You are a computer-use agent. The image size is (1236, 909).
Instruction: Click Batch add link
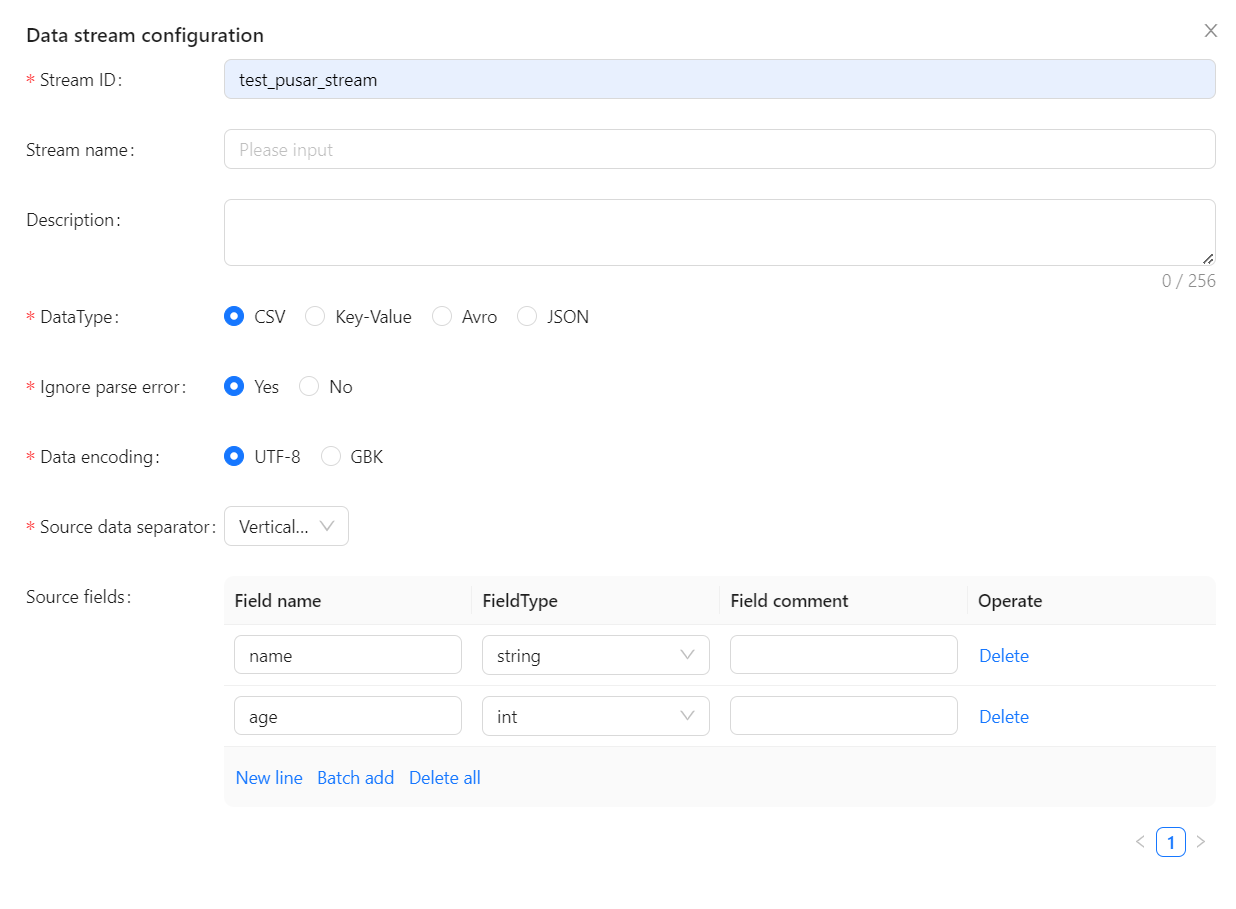355,778
